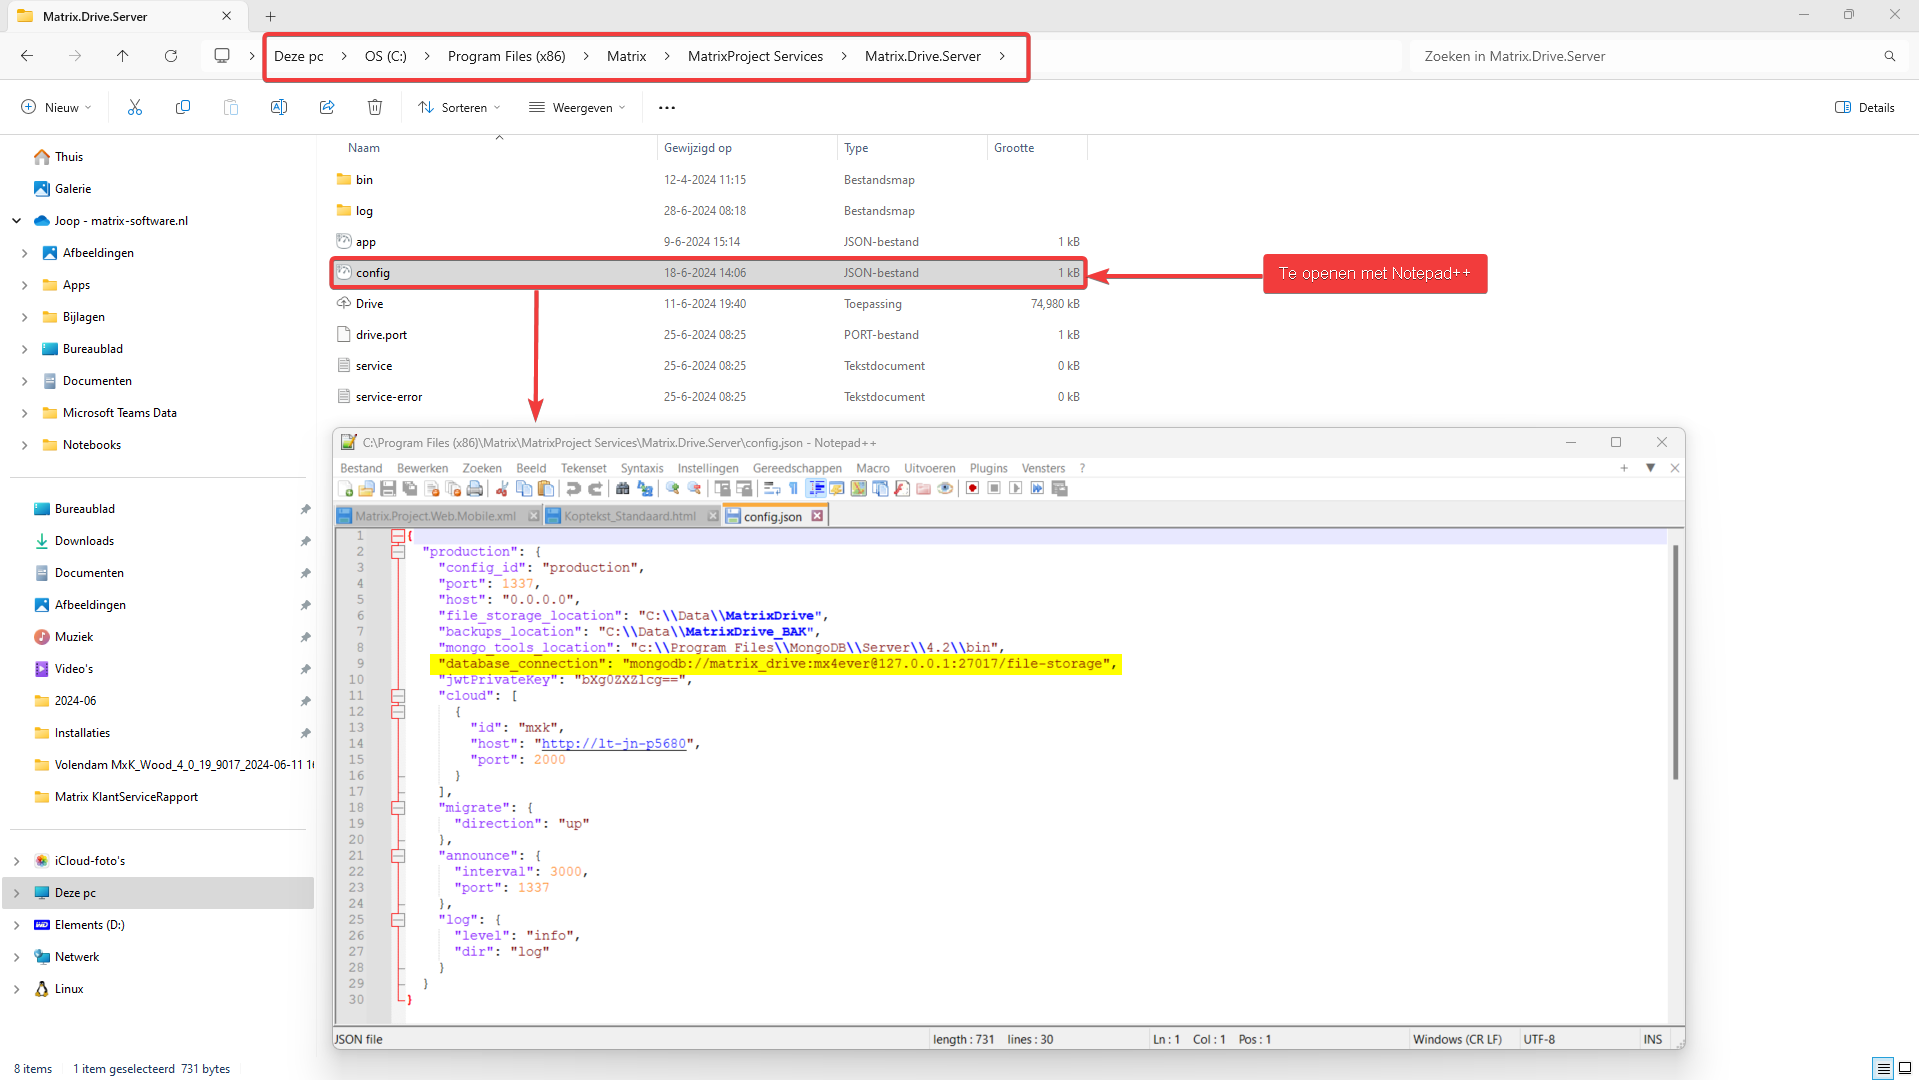Toggle the Explorer Details pane
The width and height of the screenshot is (1919, 1080).
tap(1865, 107)
